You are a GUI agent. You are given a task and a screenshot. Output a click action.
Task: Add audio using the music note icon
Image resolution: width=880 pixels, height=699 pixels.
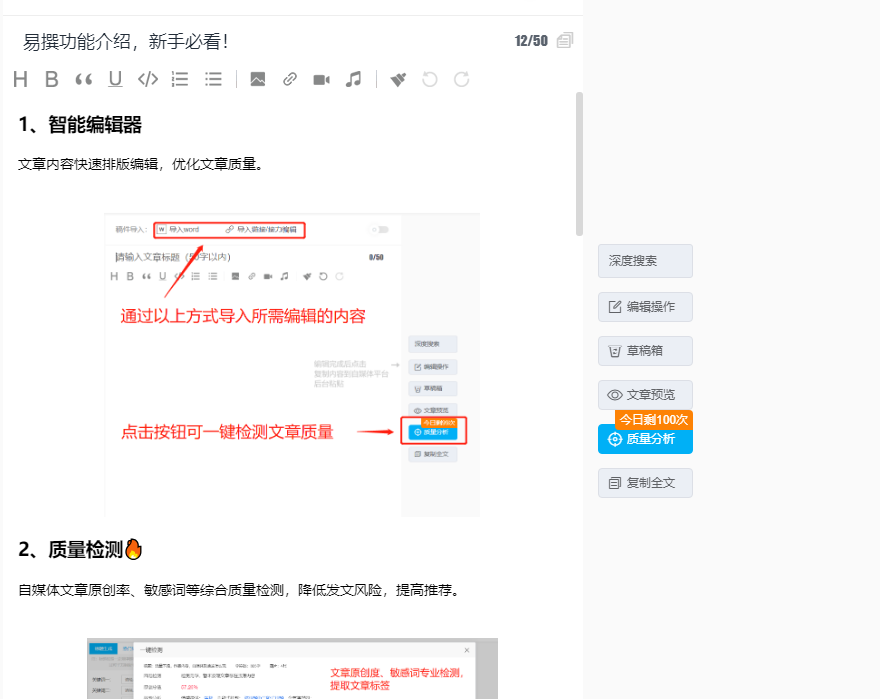point(353,79)
